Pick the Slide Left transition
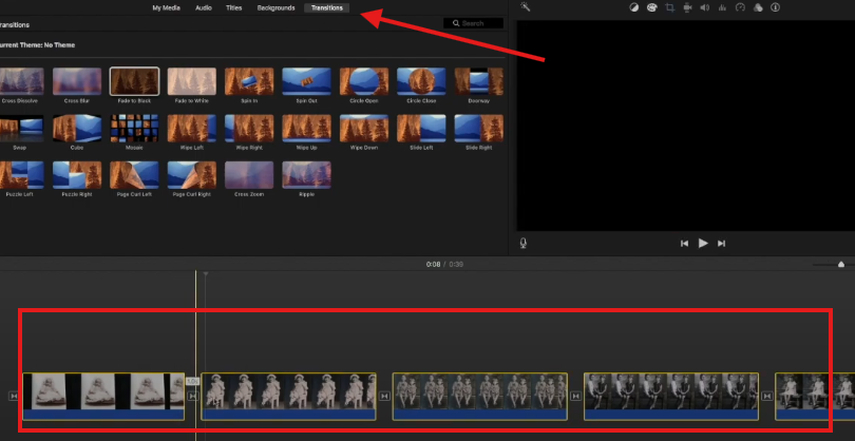Screen dimensions: 855x441 tap(422, 129)
